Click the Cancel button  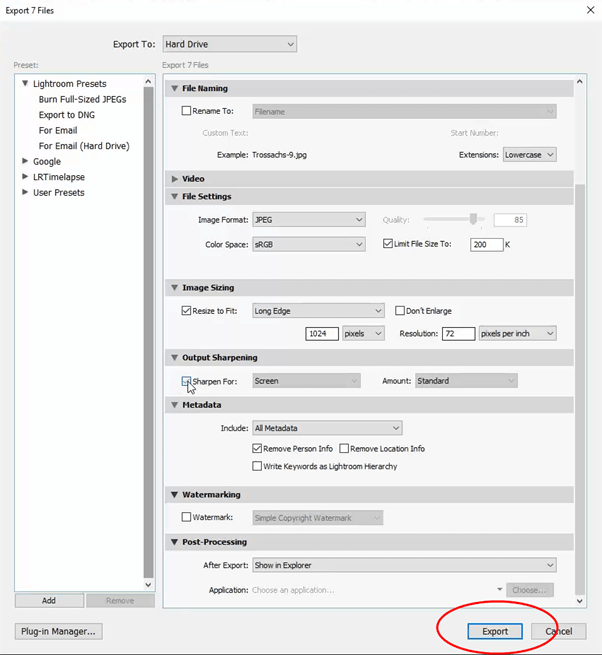[x=559, y=631]
